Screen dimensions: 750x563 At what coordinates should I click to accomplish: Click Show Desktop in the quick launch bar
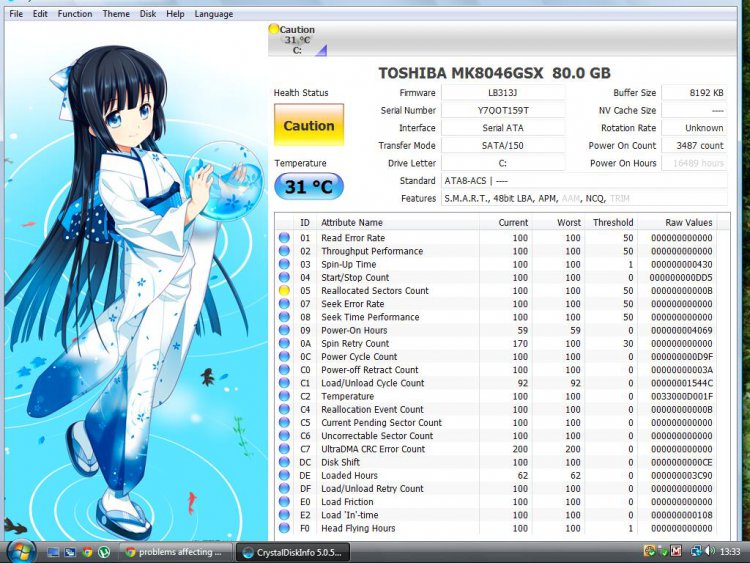(x=53, y=552)
